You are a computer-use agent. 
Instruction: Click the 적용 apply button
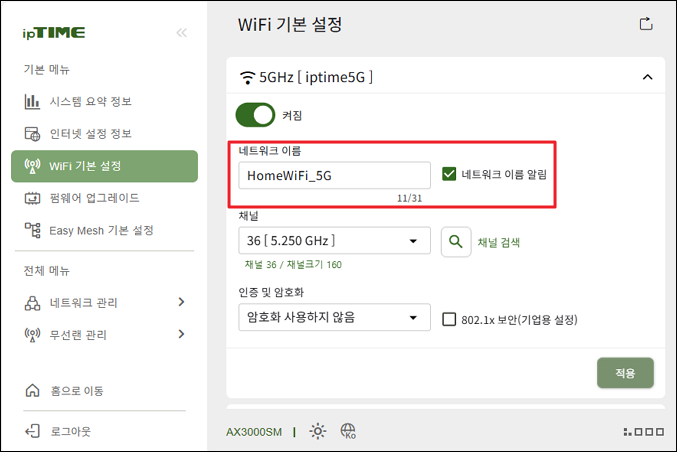tap(625, 373)
